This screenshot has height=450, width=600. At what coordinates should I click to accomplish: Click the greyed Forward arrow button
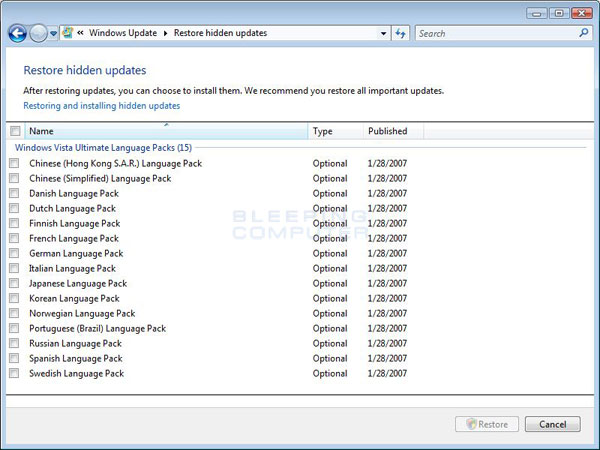click(x=38, y=33)
